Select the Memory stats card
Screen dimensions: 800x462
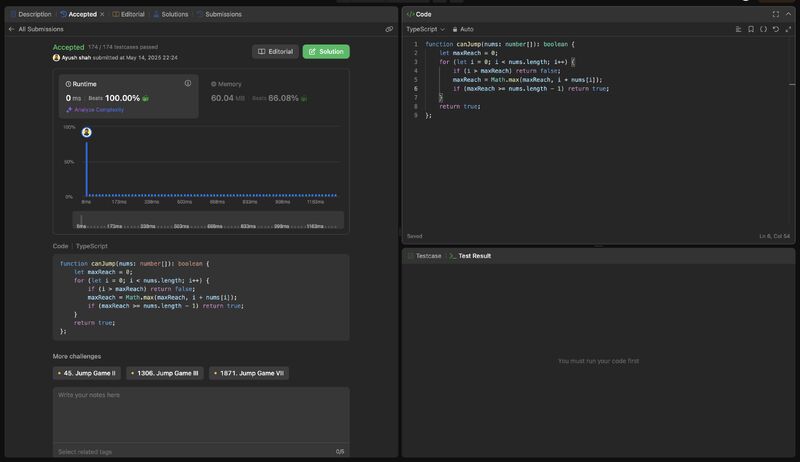point(273,96)
